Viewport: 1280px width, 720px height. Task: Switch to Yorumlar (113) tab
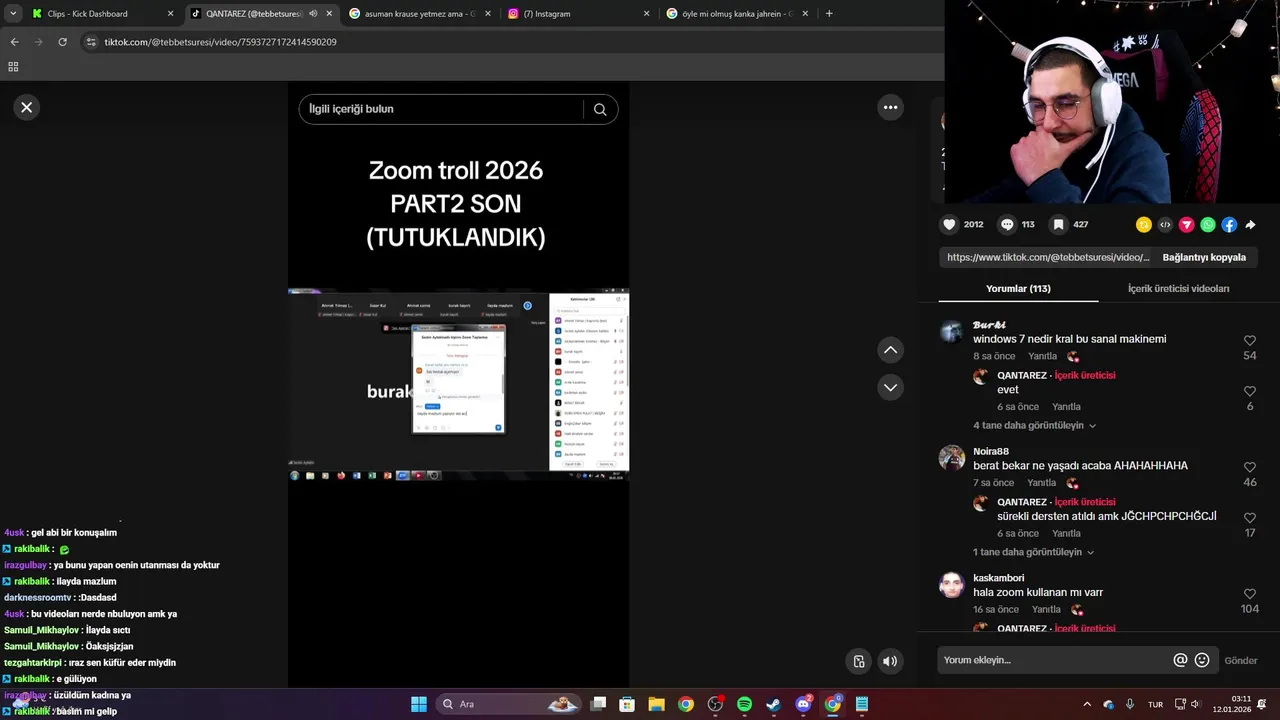1018,289
